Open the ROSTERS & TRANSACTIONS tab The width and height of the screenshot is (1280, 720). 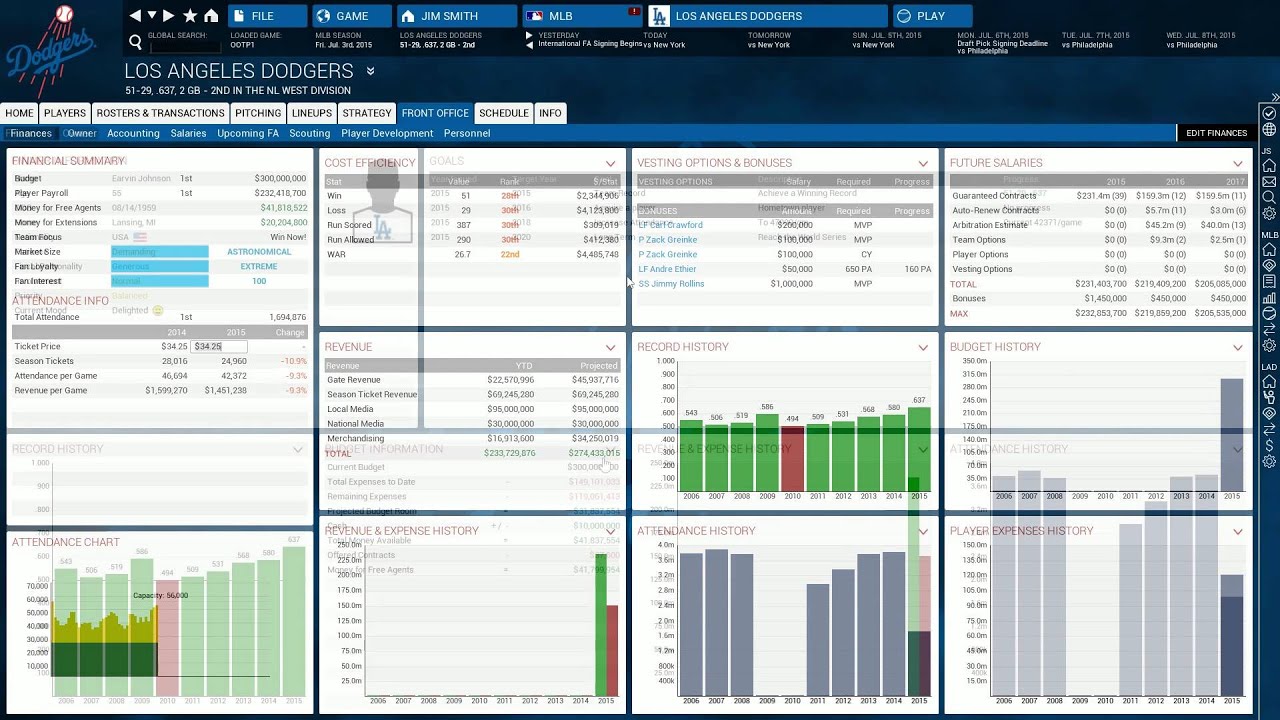pos(160,113)
